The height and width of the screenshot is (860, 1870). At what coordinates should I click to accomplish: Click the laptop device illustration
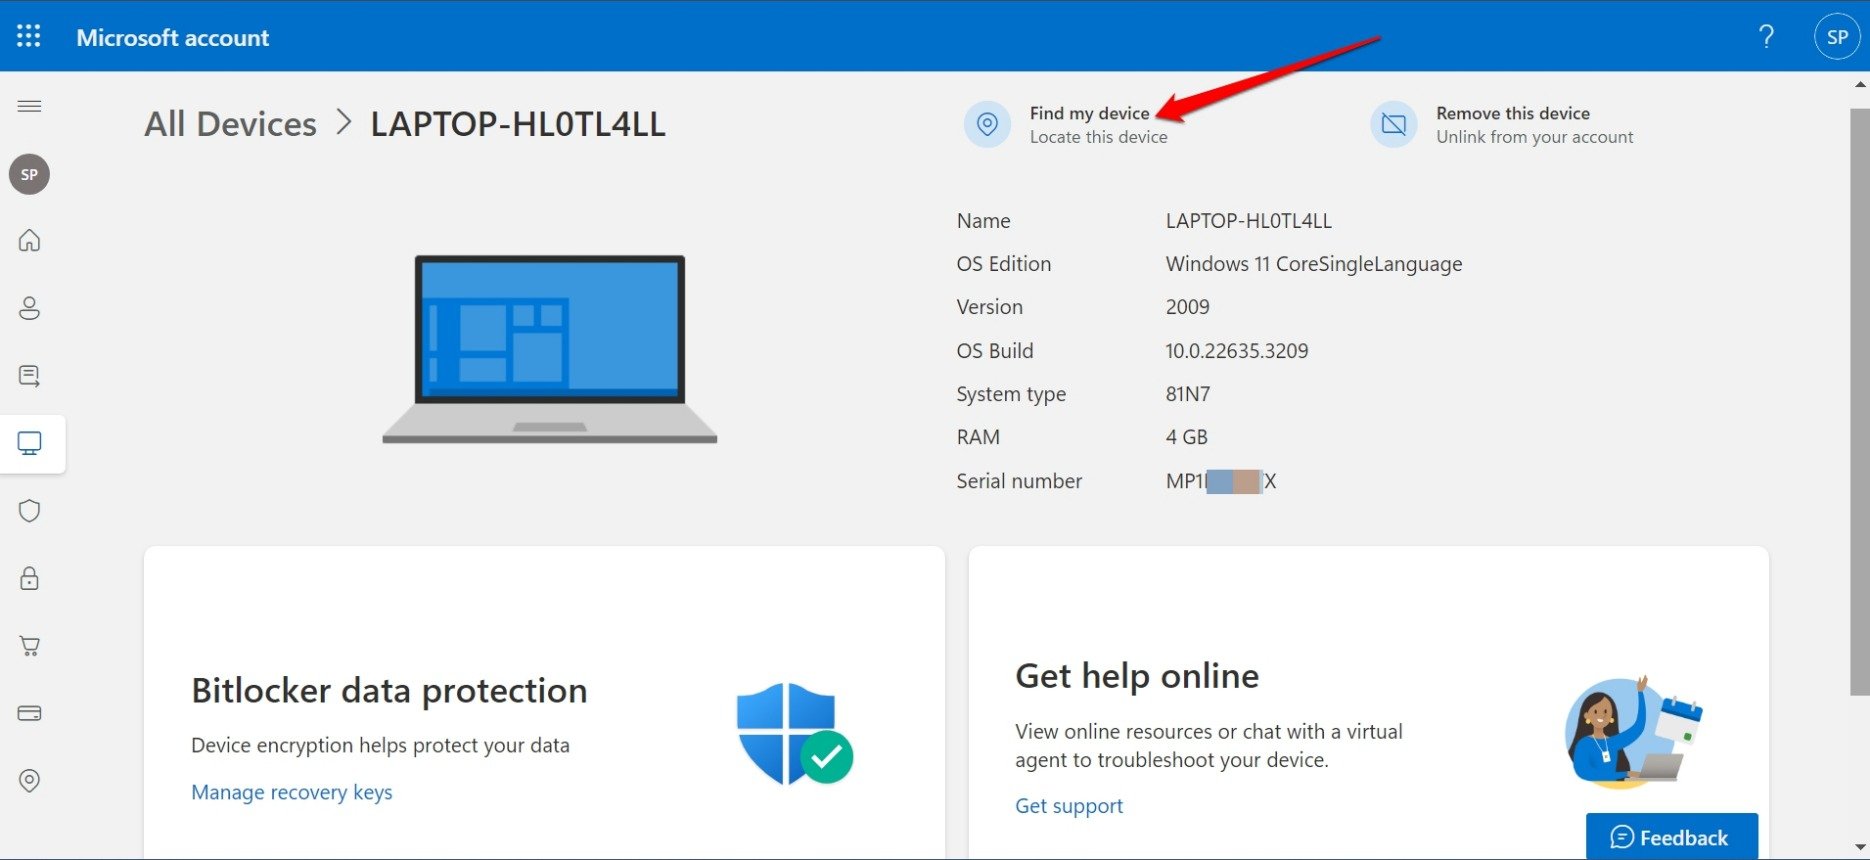550,349
